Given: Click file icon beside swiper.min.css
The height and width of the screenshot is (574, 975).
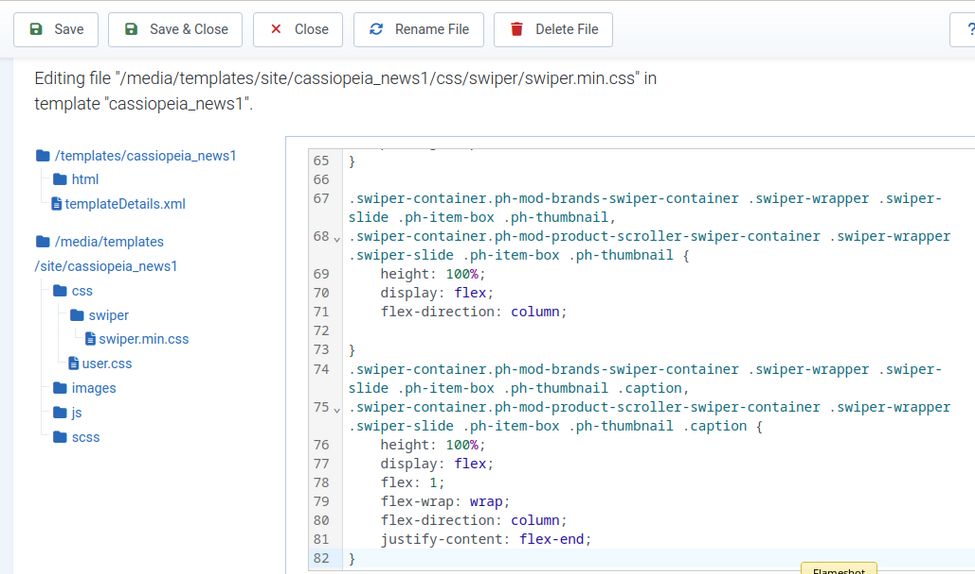Looking at the screenshot, I should point(90,339).
